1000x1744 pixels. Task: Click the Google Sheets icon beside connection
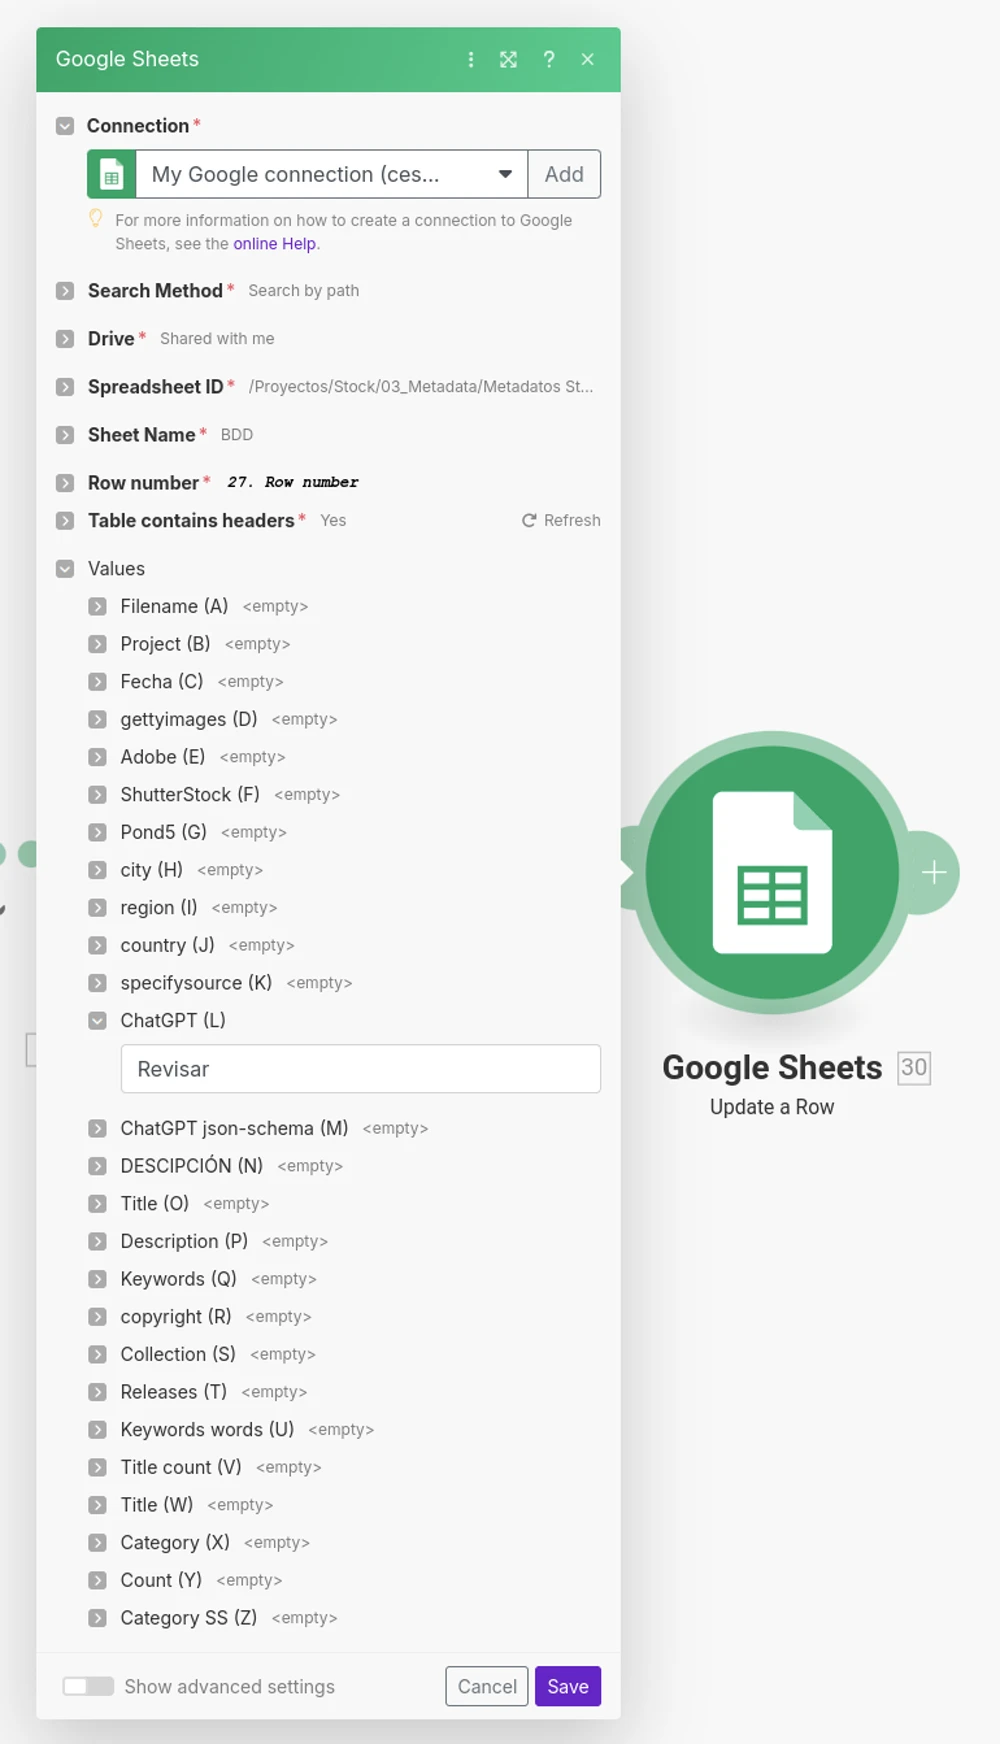coord(112,175)
